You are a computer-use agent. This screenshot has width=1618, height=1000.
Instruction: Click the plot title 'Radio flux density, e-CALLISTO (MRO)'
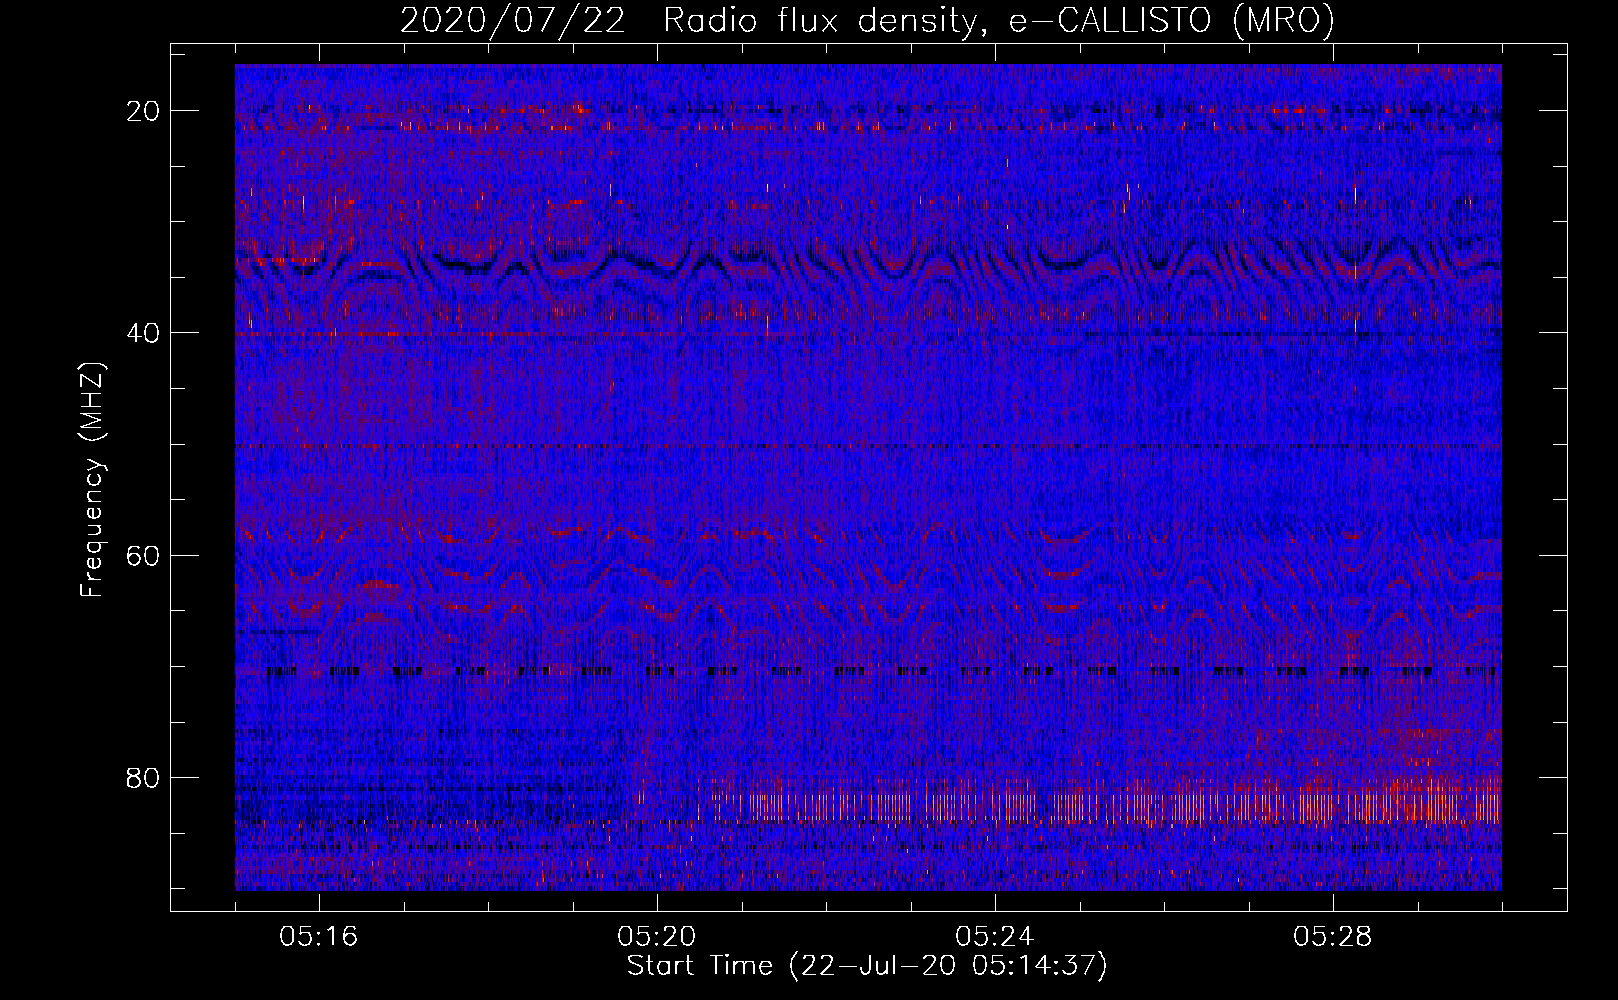tap(998, 20)
